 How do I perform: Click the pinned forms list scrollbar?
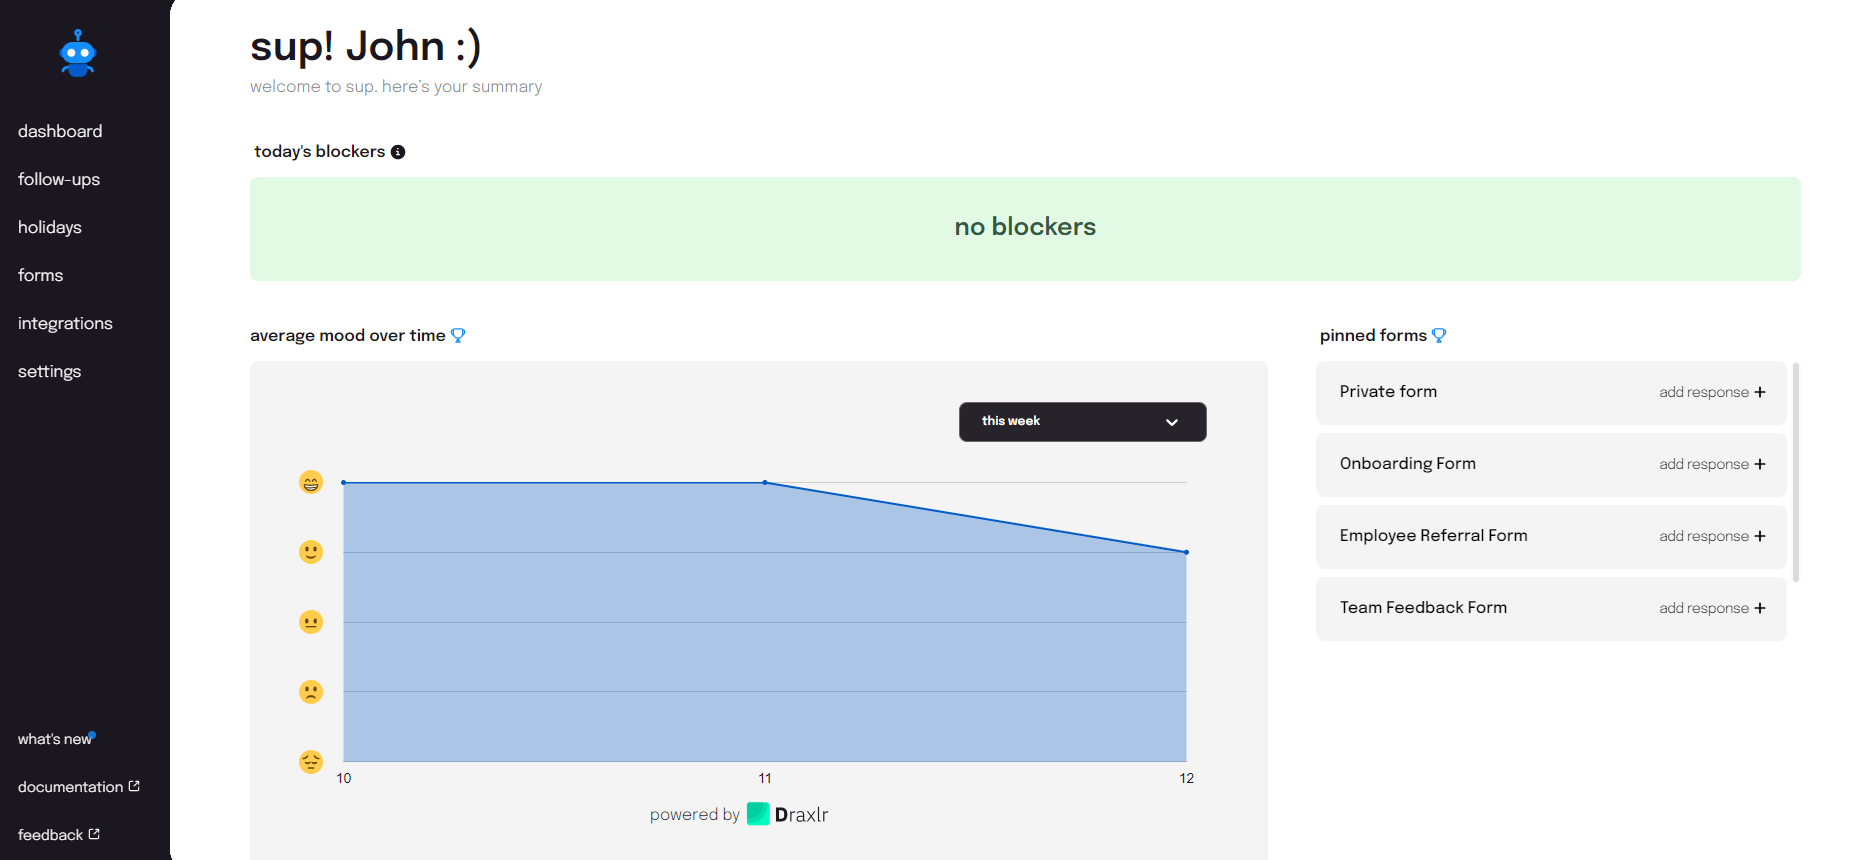pyautogui.click(x=1796, y=472)
